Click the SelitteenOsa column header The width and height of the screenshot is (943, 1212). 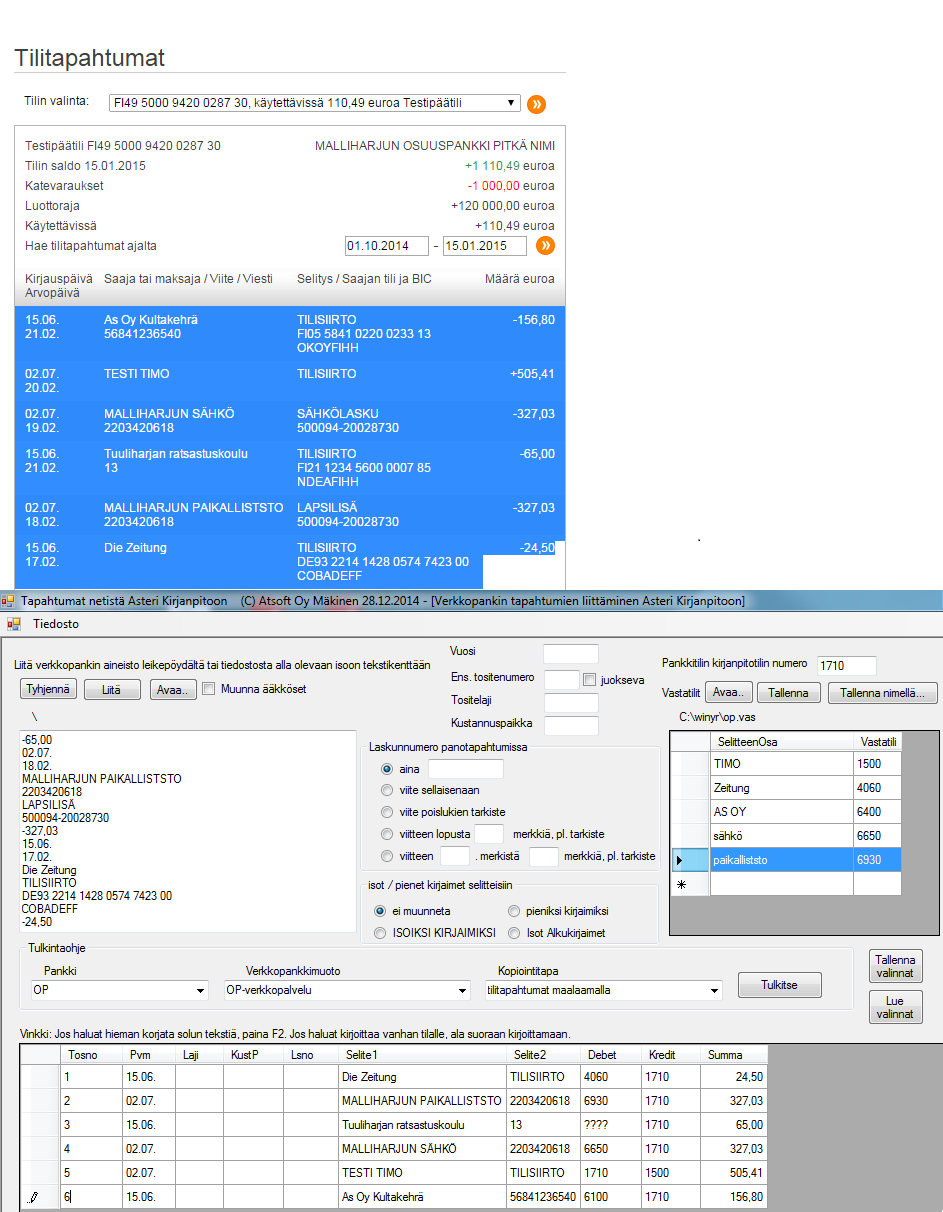pos(781,741)
